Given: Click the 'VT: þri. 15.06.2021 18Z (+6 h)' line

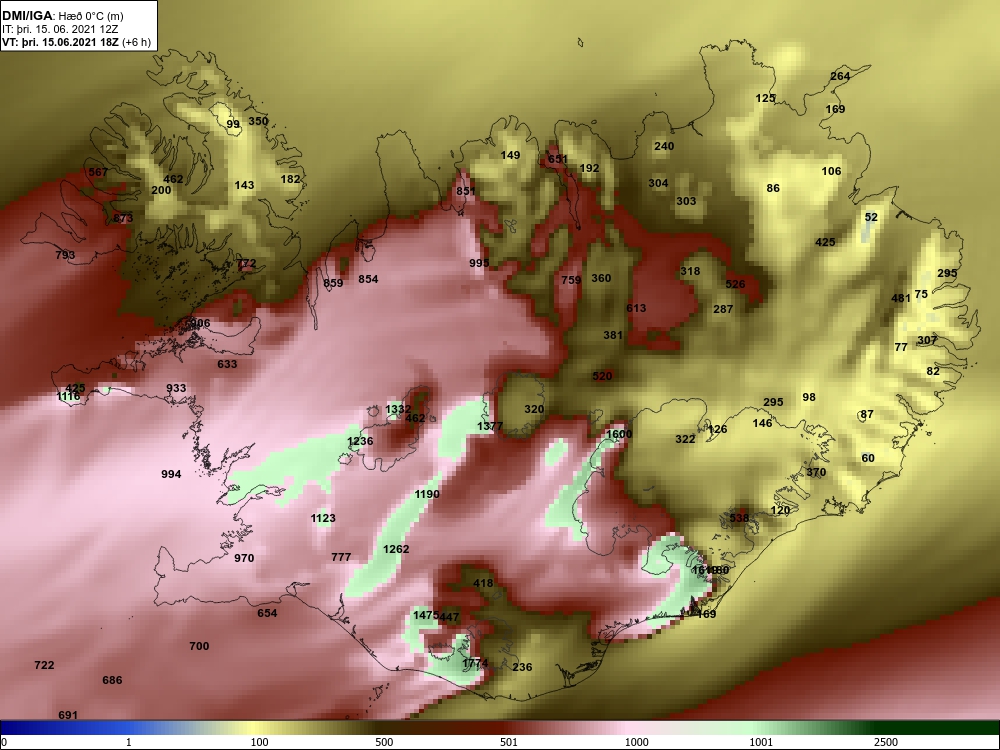Looking at the screenshot, I should coord(77,42).
